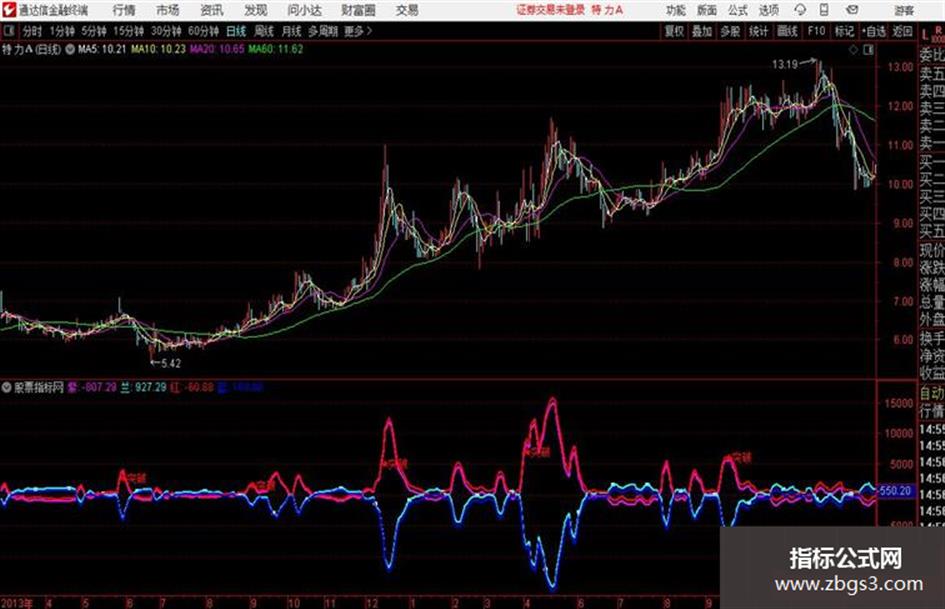945x609 pixels.
Task: Open the 交易 menu
Action: (407, 10)
